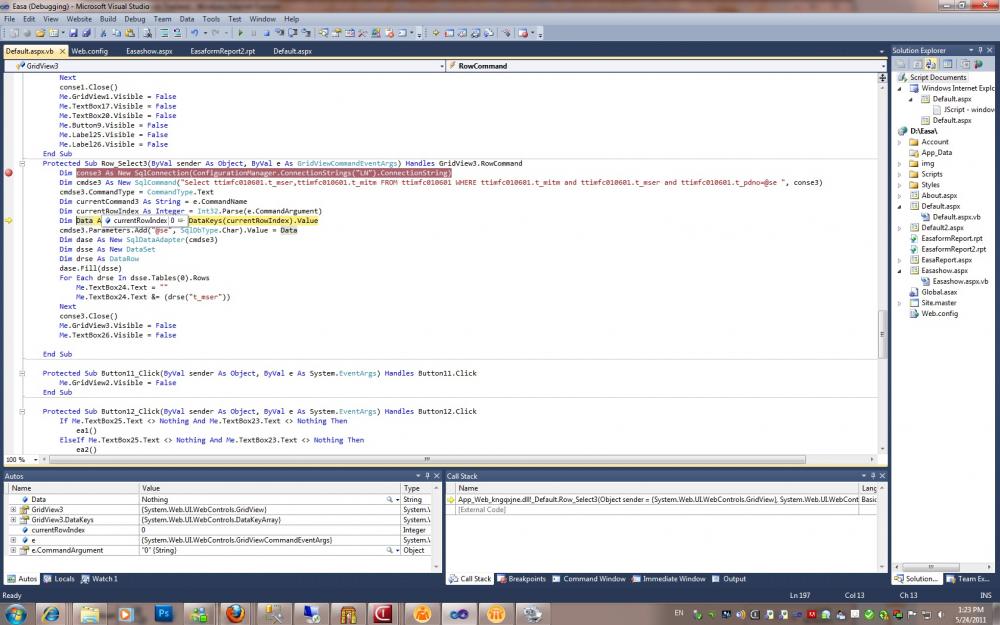Viewport: 1000px width, 625px height.
Task: Switch to the Web.config tab
Action: tap(89, 51)
